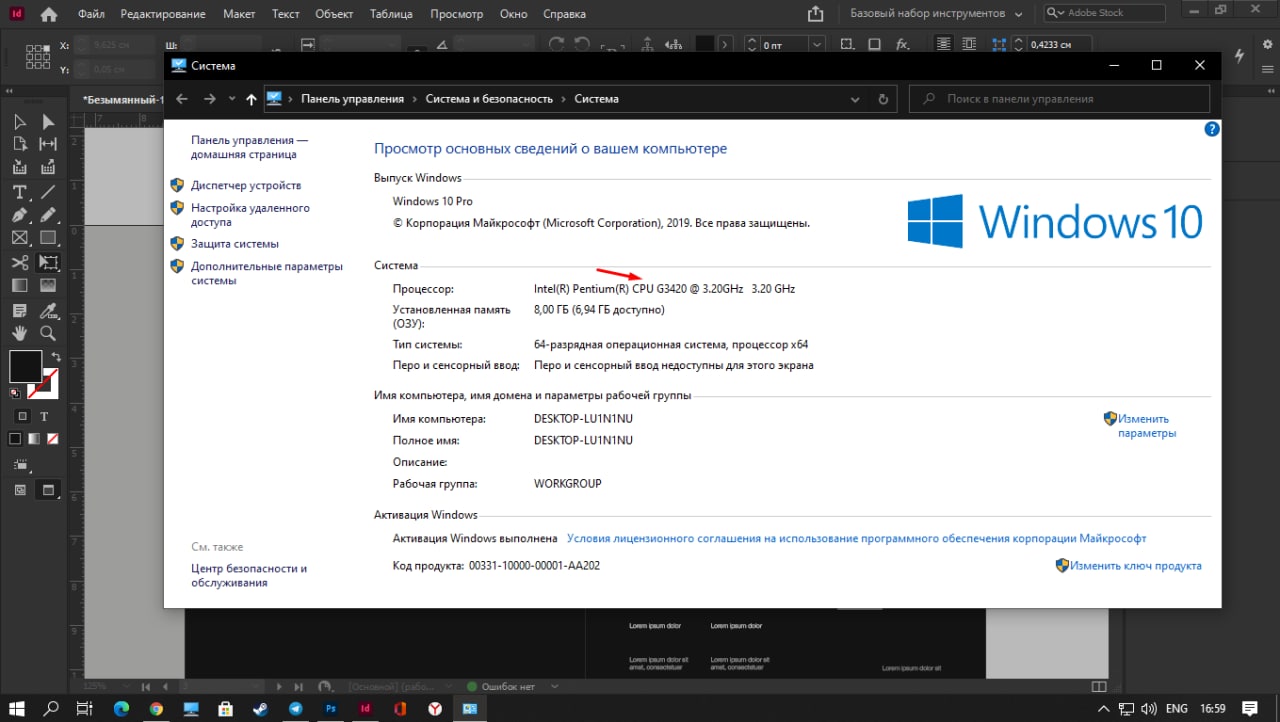Viewport: 1280px width, 722px height.
Task: Swap fill and stroke colors in InDesign
Action: [56, 356]
